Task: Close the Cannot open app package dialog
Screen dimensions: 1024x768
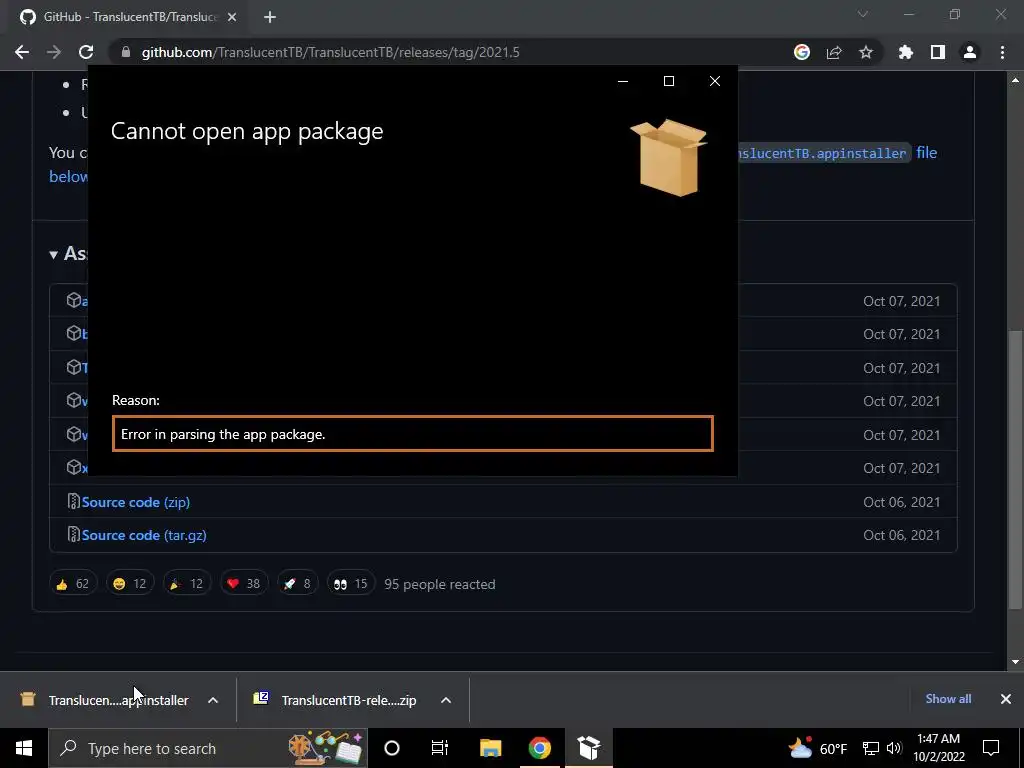Action: point(715,81)
